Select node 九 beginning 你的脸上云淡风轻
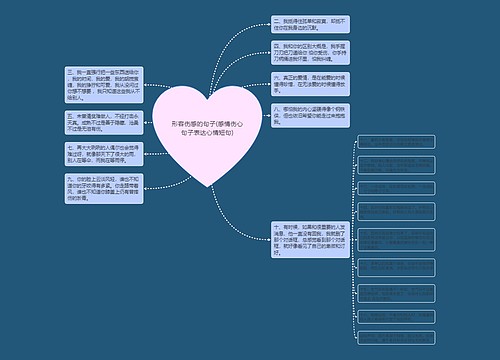The image size is (500, 360). click(104, 189)
